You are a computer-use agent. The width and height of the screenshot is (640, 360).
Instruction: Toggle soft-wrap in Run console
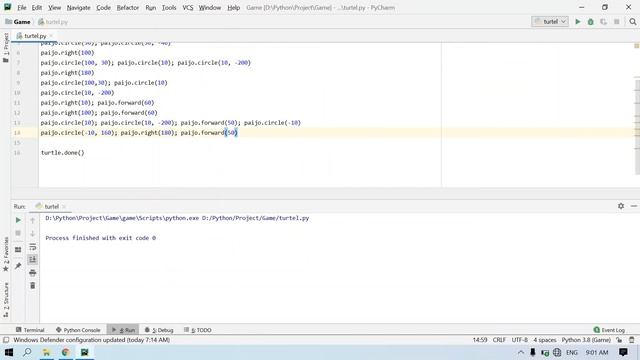pyautogui.click(x=33, y=247)
